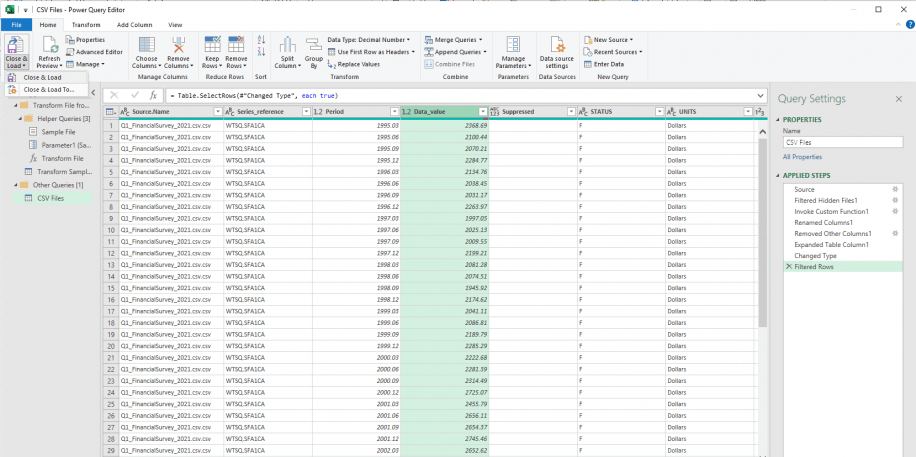This screenshot has width=916, height=457.
Task: Sort descending with the Z-A icon
Action: tap(261, 52)
